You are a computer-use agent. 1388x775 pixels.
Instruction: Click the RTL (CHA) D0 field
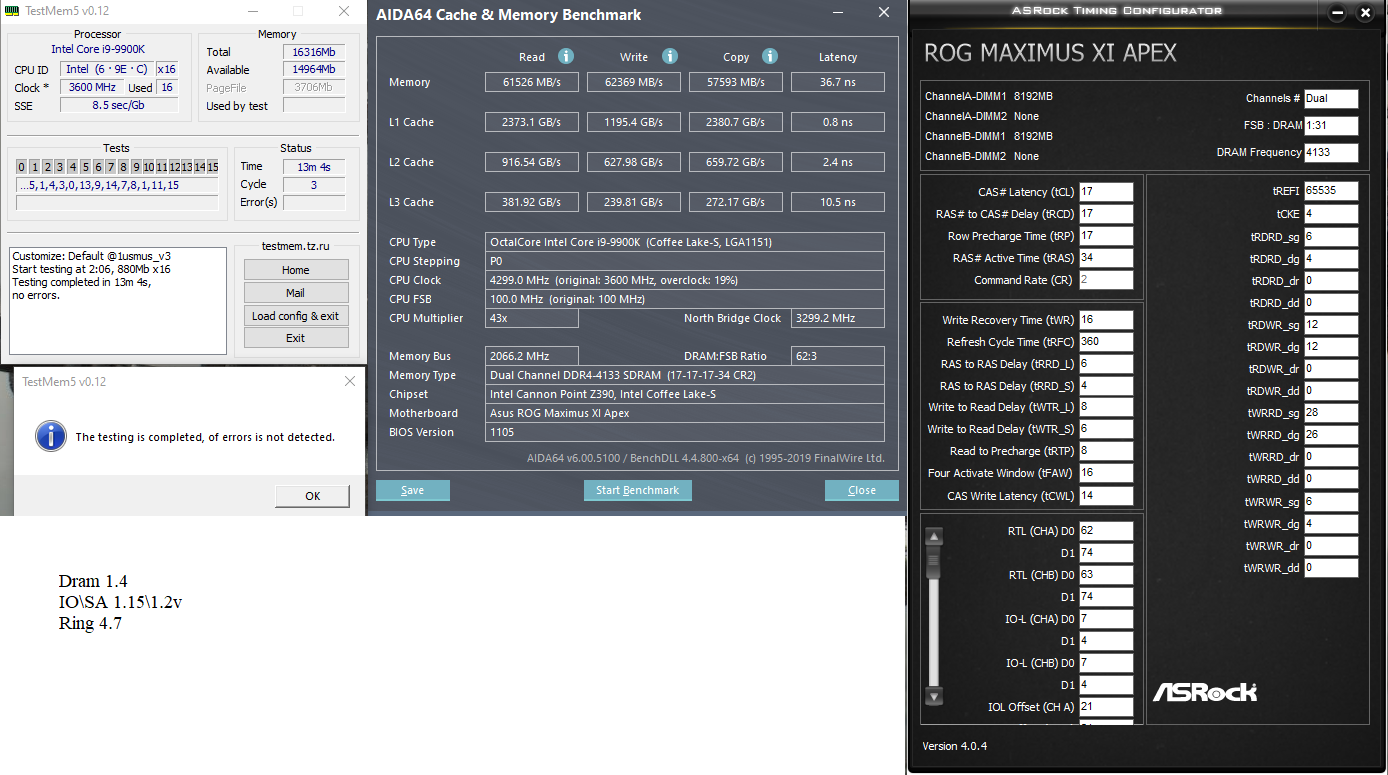click(1106, 531)
